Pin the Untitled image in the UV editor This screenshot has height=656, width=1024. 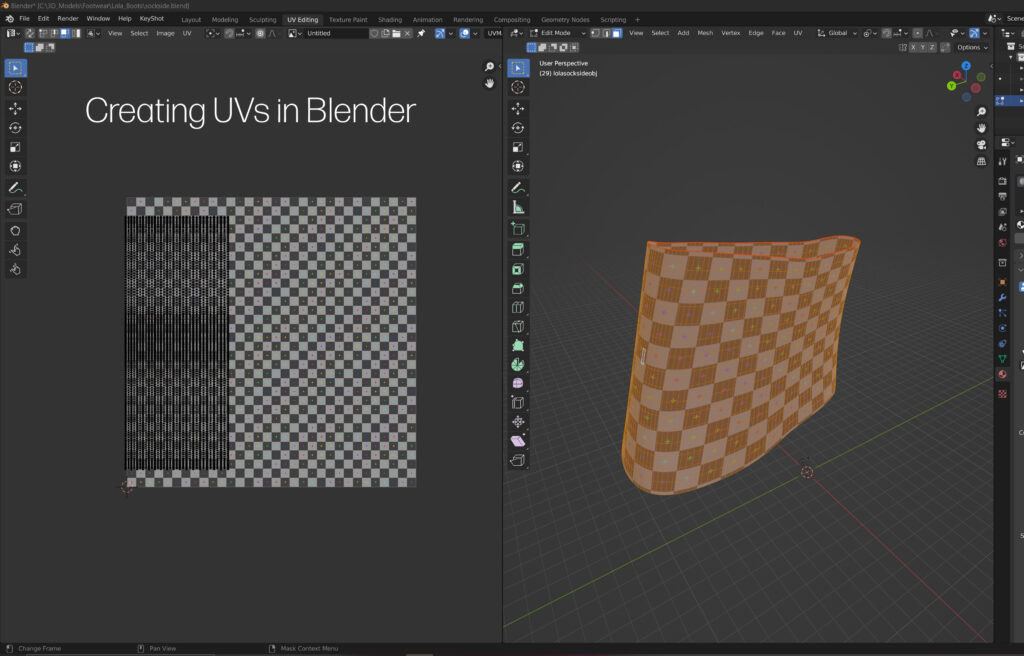(421, 33)
